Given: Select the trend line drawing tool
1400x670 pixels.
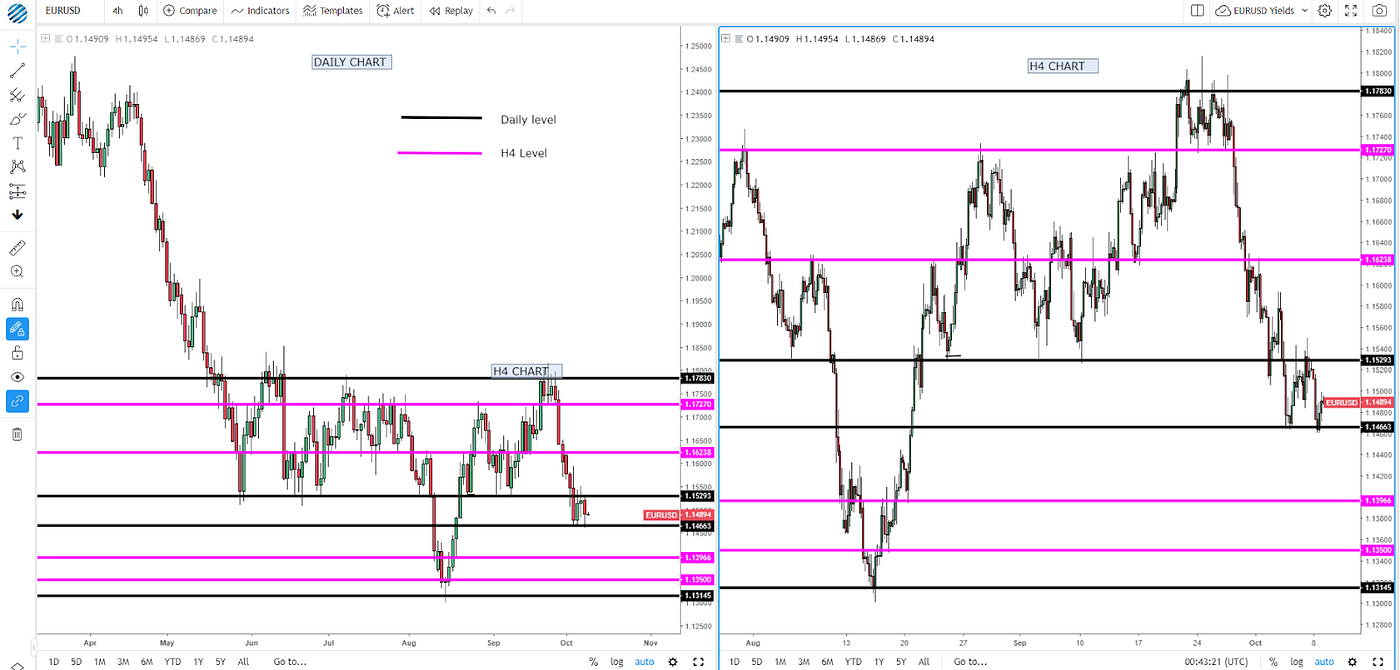Looking at the screenshot, I should (17, 71).
